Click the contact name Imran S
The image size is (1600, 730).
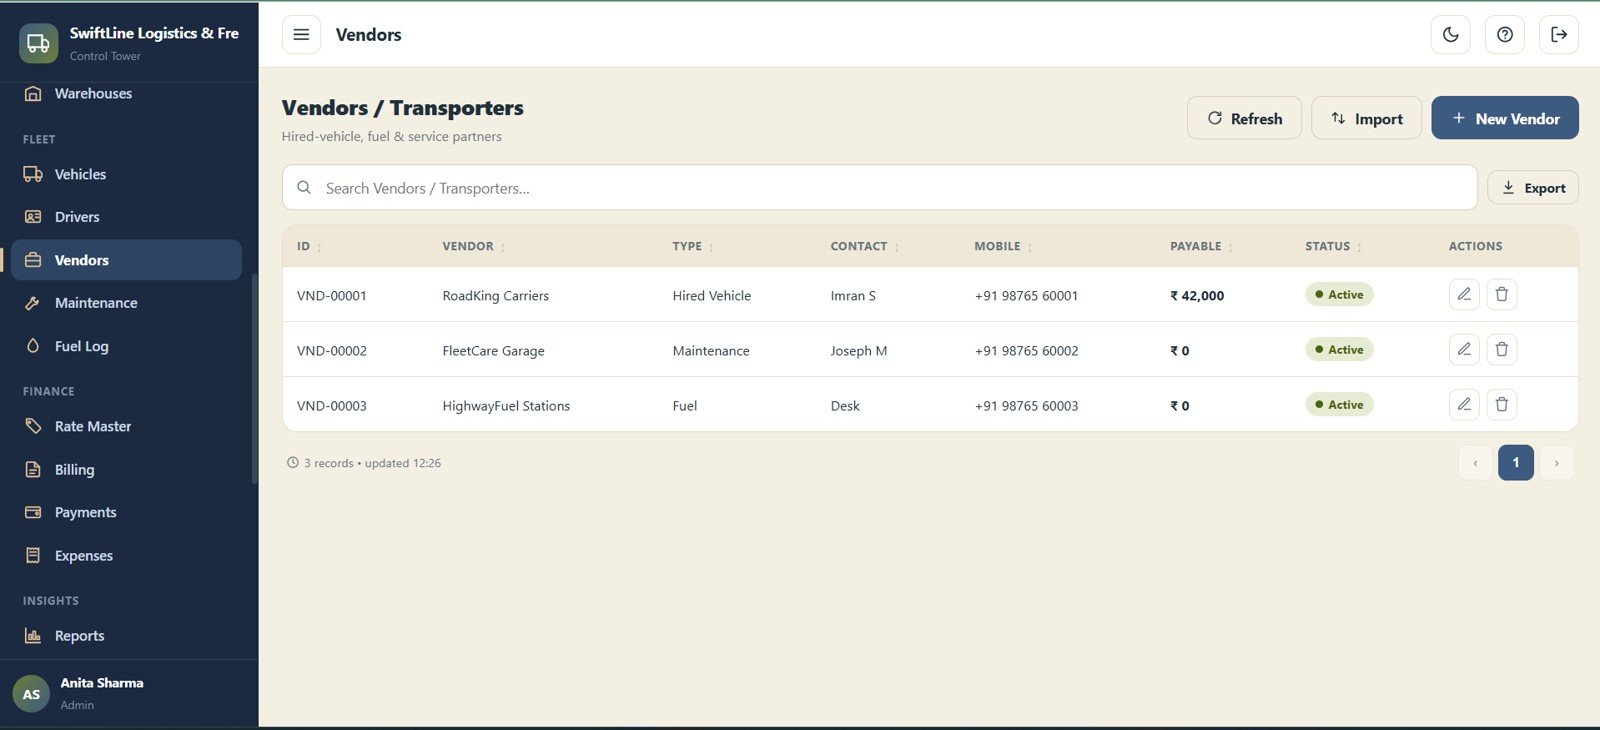pyautogui.click(x=853, y=296)
